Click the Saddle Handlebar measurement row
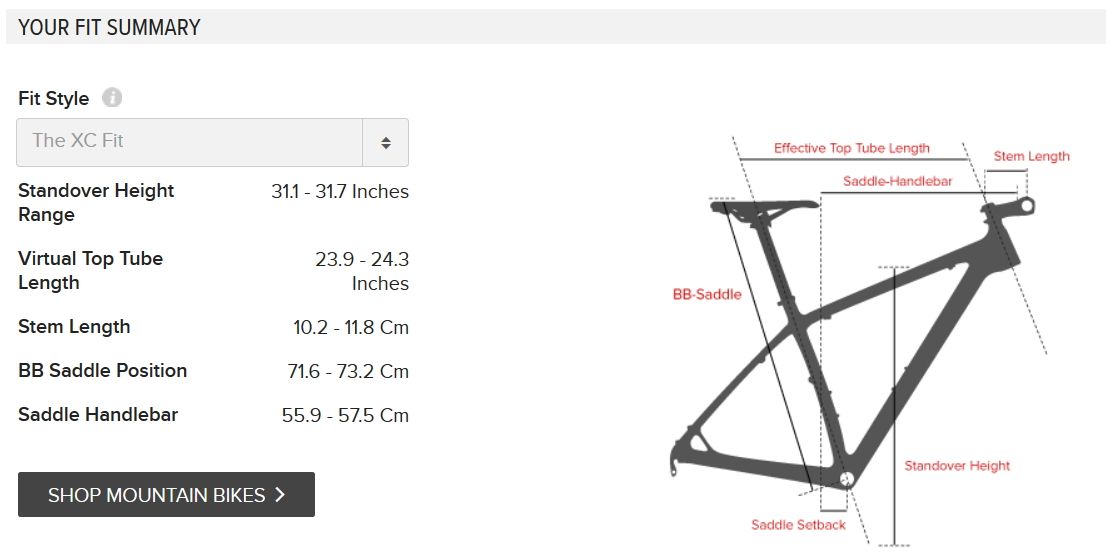 (213, 415)
